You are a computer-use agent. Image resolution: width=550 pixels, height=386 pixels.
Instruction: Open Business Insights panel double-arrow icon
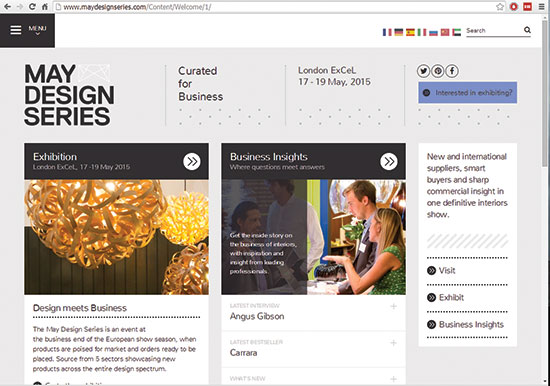(x=389, y=161)
